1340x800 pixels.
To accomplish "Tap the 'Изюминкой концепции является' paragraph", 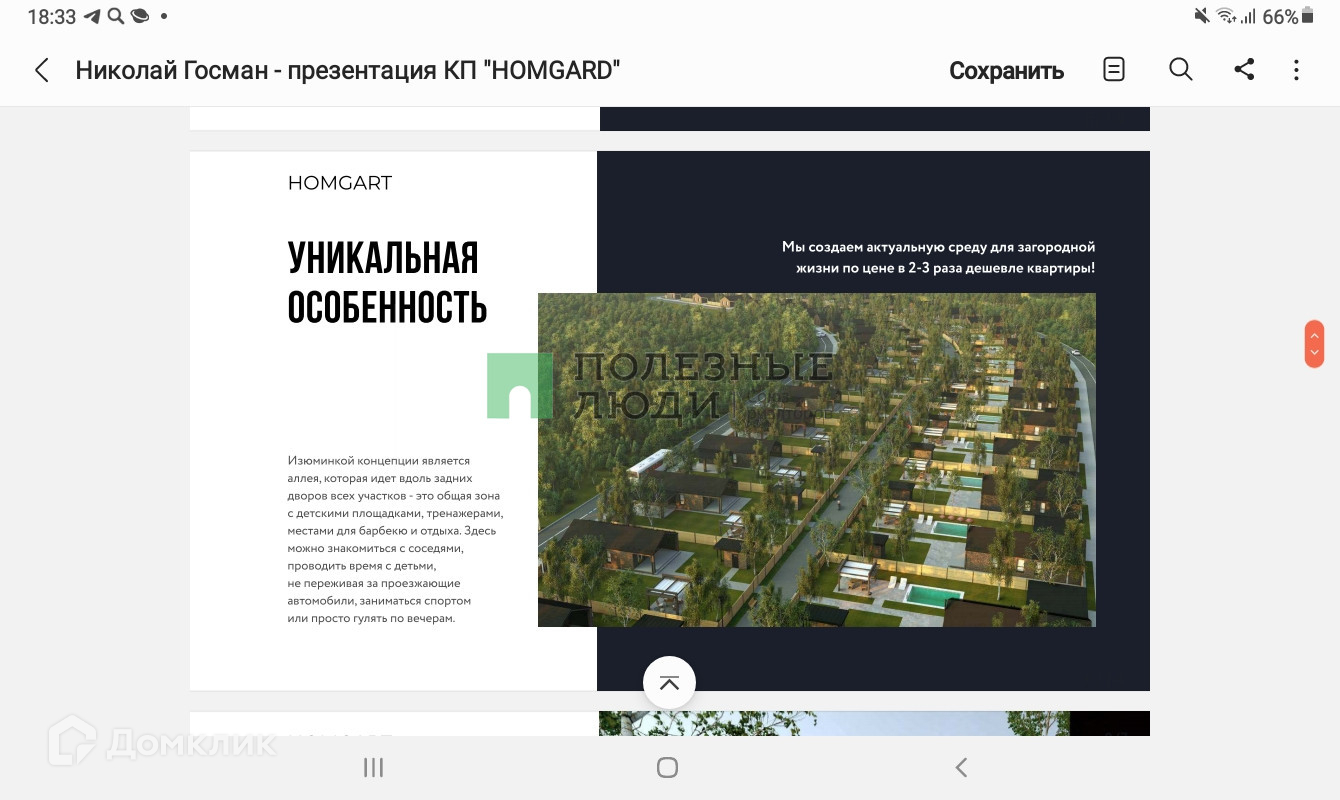I will [x=395, y=540].
